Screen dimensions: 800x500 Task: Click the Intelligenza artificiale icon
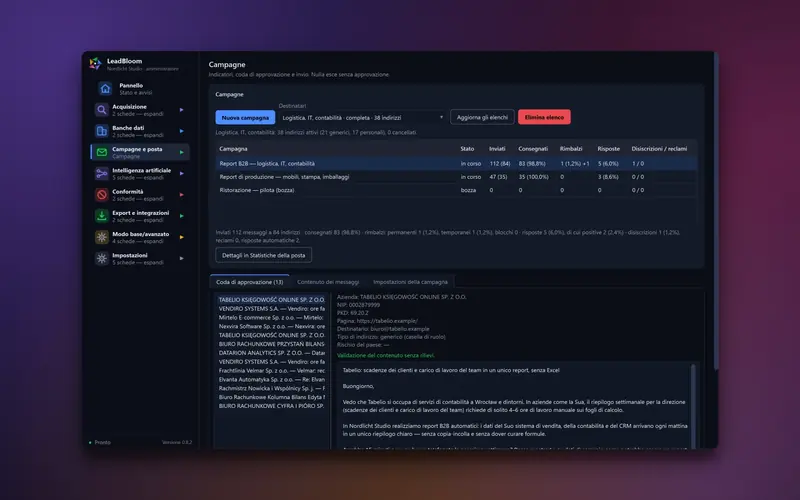pos(102,173)
